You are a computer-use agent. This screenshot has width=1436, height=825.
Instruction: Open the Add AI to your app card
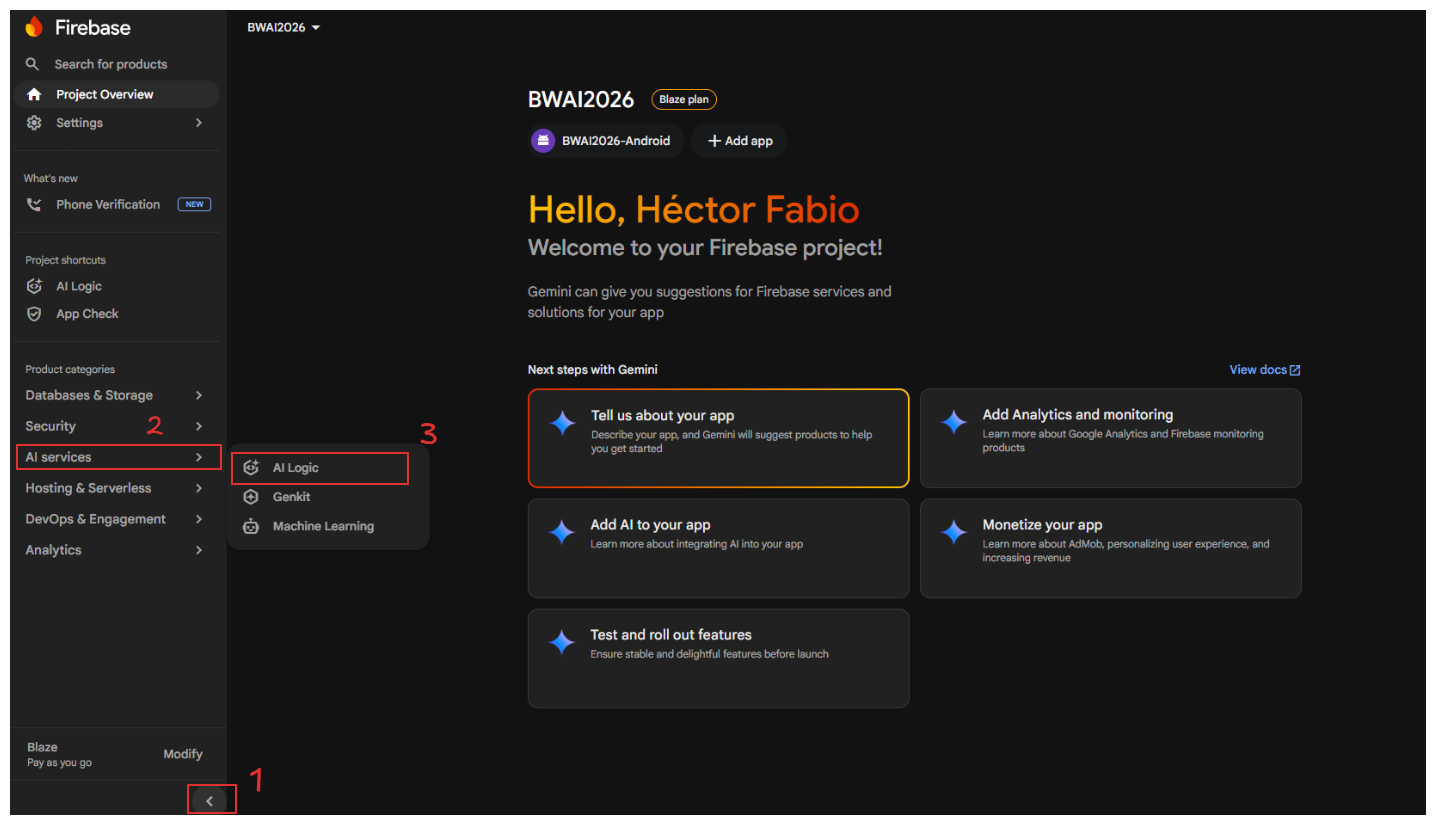coord(718,548)
